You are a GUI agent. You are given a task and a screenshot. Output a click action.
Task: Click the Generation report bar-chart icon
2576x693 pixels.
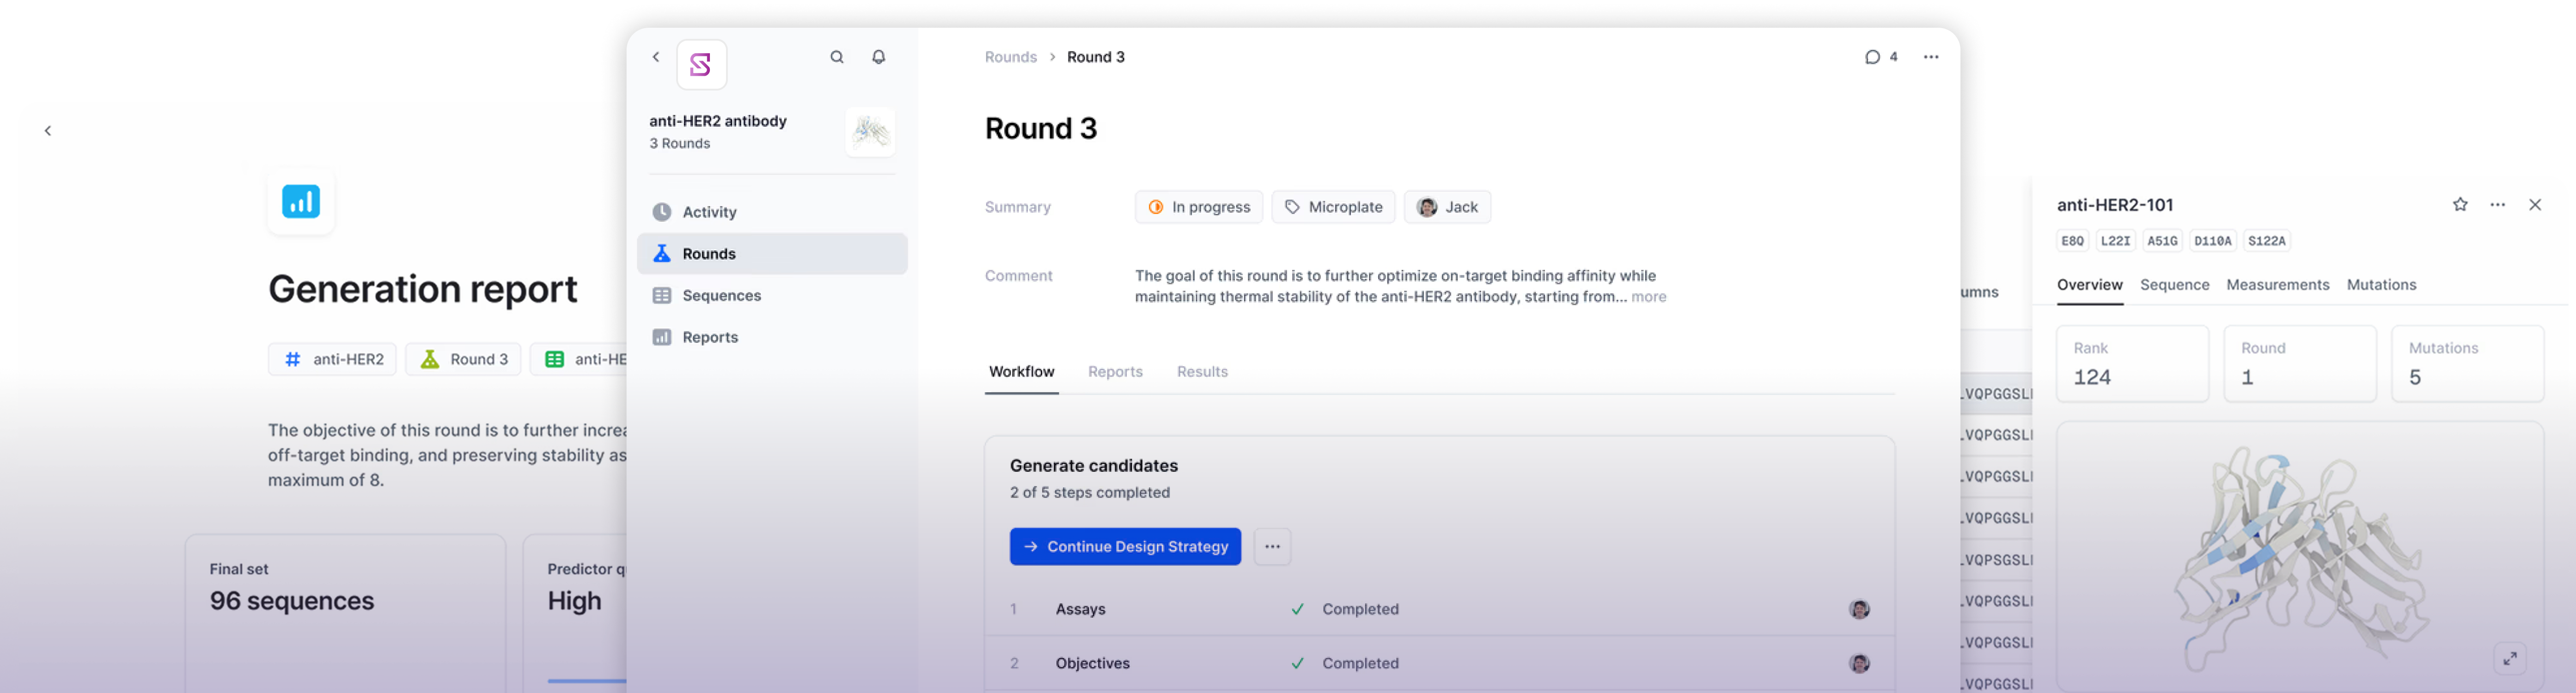pos(300,201)
